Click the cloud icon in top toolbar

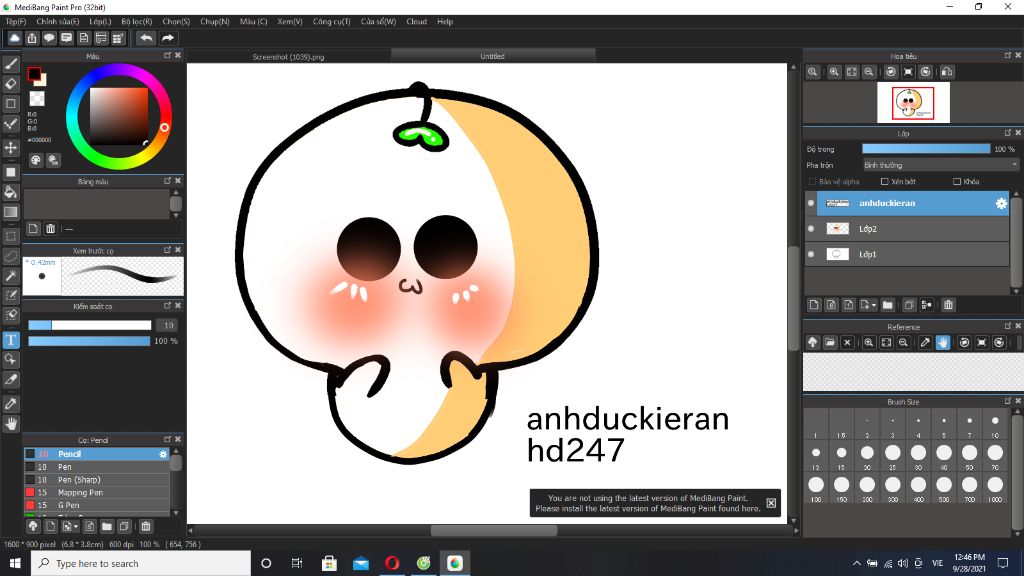(x=14, y=39)
